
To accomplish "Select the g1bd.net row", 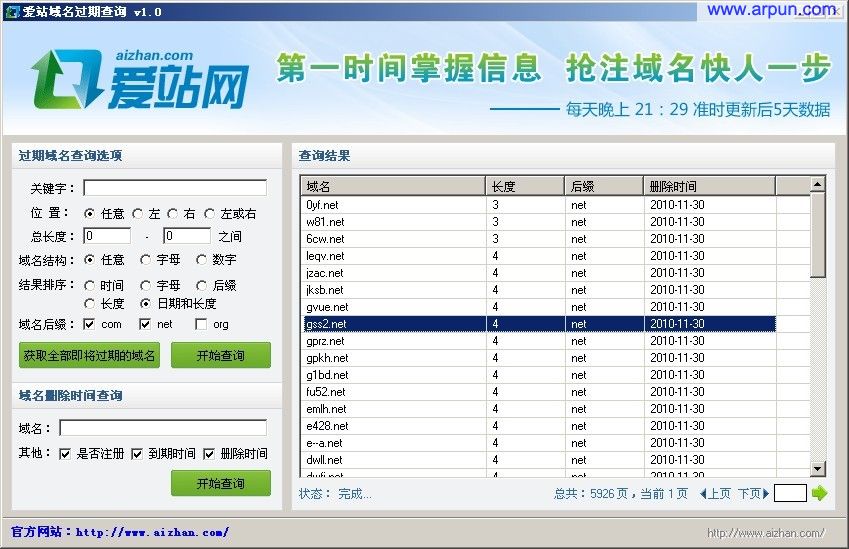I will [x=539, y=375].
